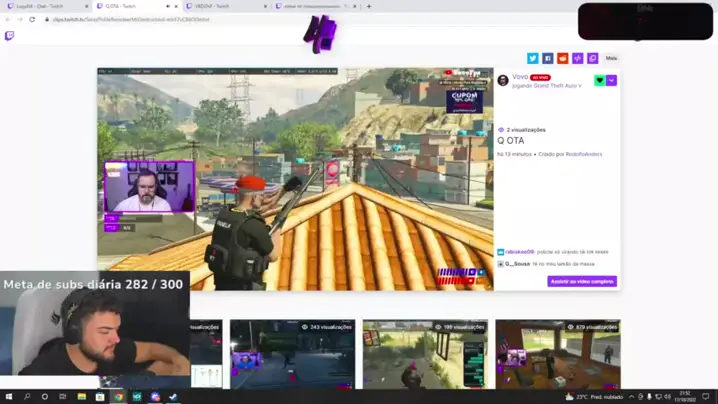
Task: Click the embed code share icon
Action: point(577,59)
